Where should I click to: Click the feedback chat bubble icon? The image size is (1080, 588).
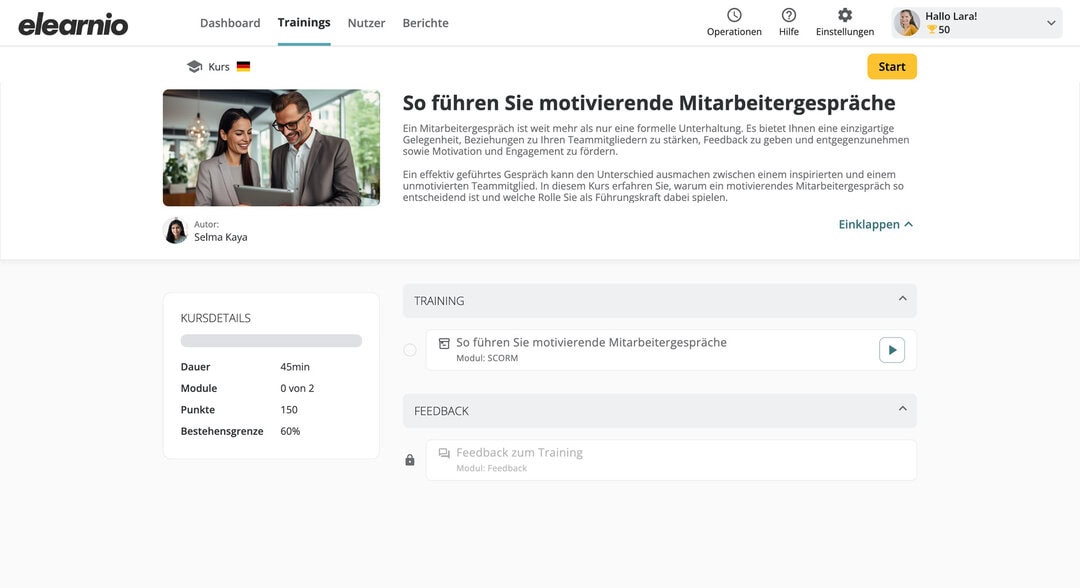coord(444,453)
